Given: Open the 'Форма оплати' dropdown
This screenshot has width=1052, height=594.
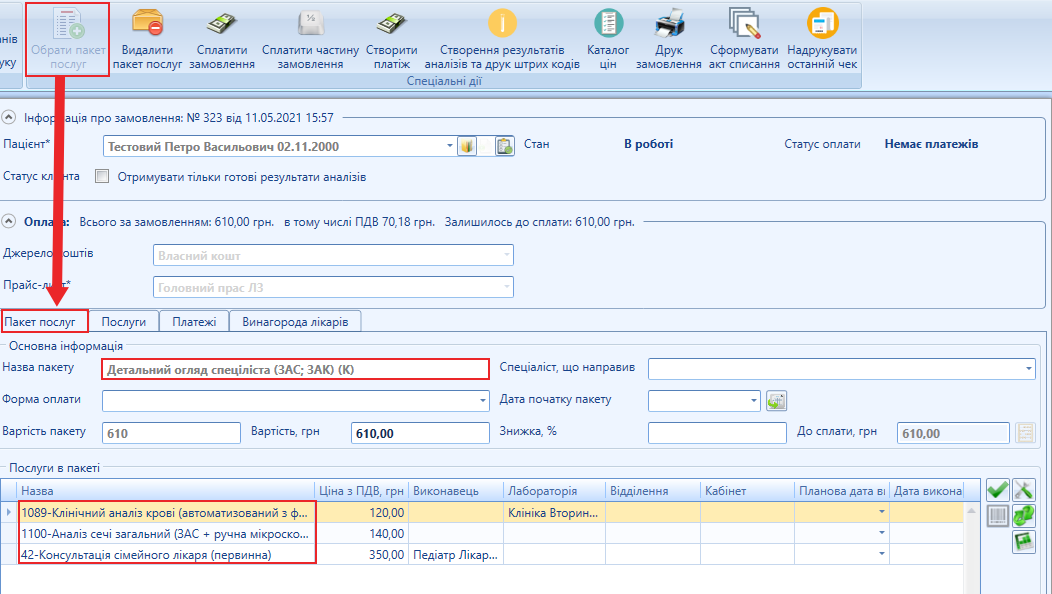Looking at the screenshot, I should click(482, 401).
